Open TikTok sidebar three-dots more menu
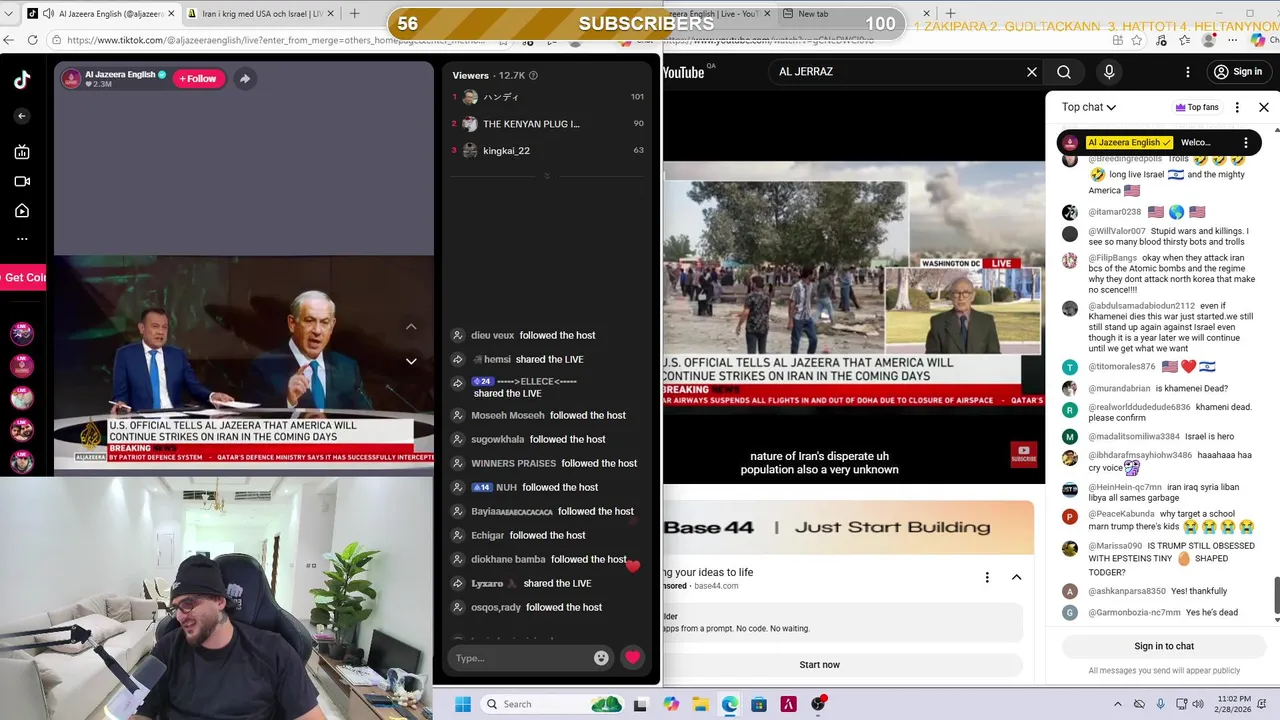Image resolution: width=1280 pixels, height=720 pixels. point(22,239)
